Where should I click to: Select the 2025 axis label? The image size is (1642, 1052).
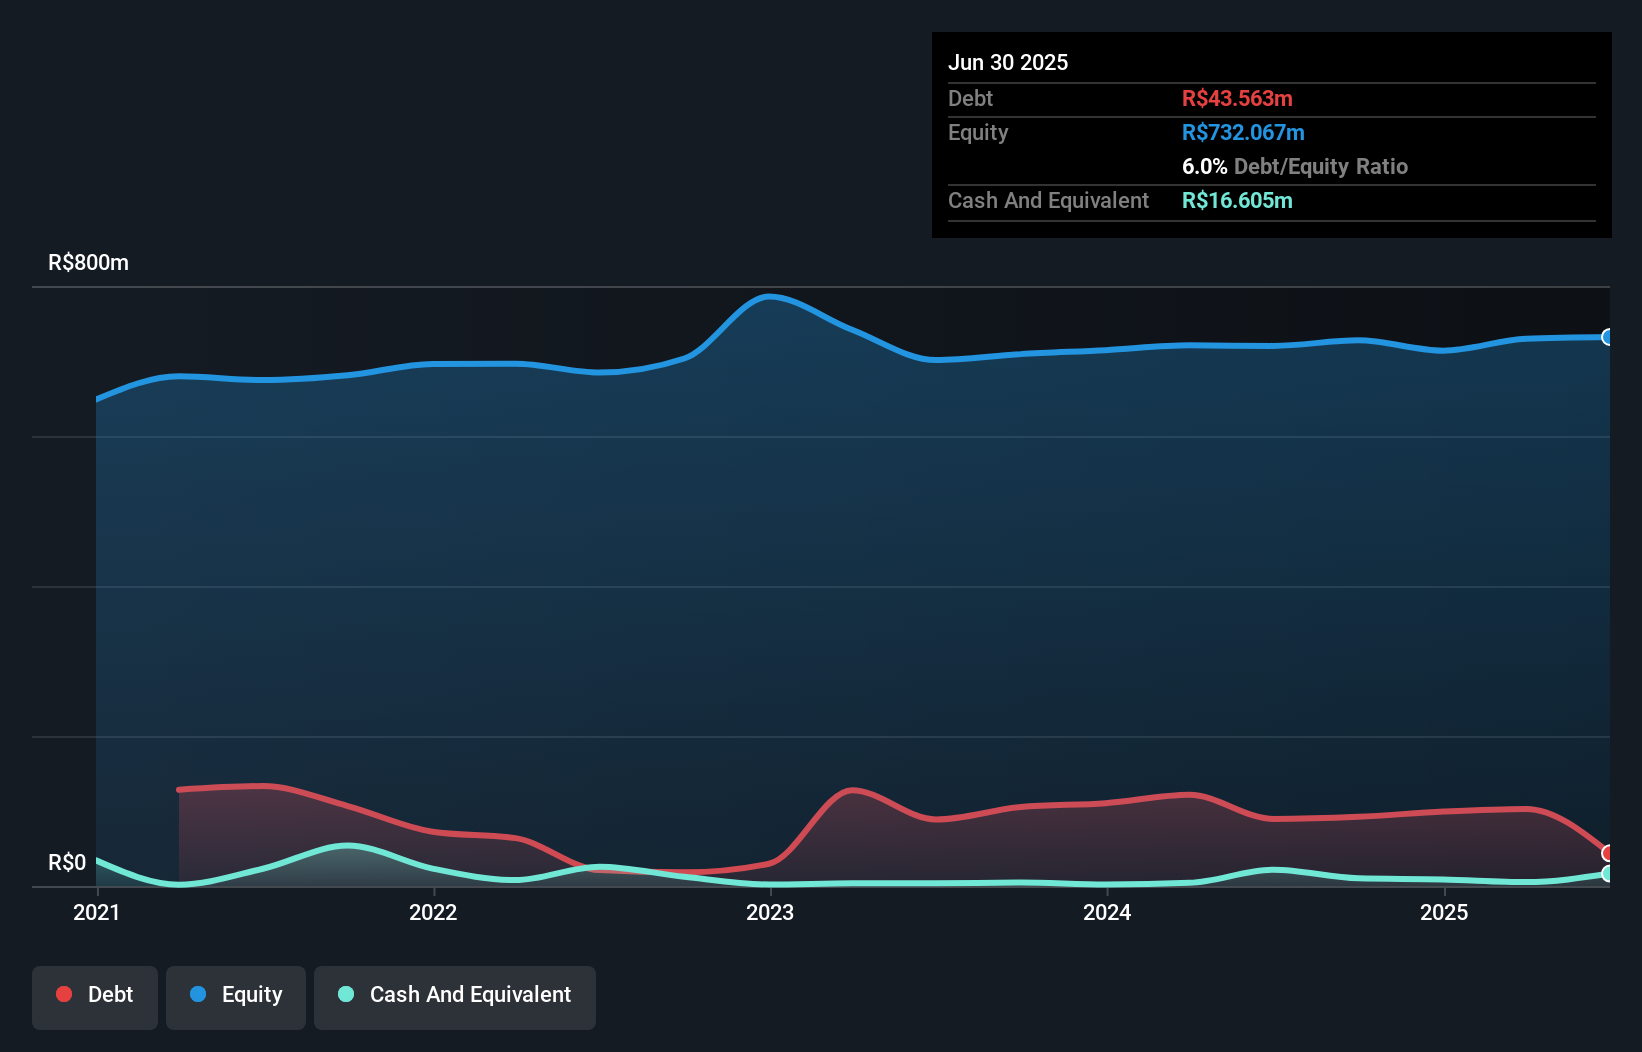1445,913
